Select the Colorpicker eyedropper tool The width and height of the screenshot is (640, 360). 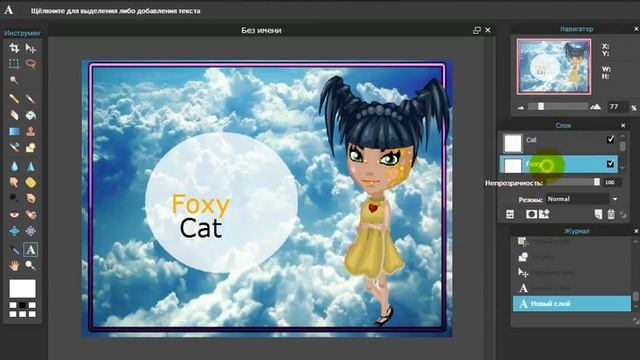[x=14, y=249]
